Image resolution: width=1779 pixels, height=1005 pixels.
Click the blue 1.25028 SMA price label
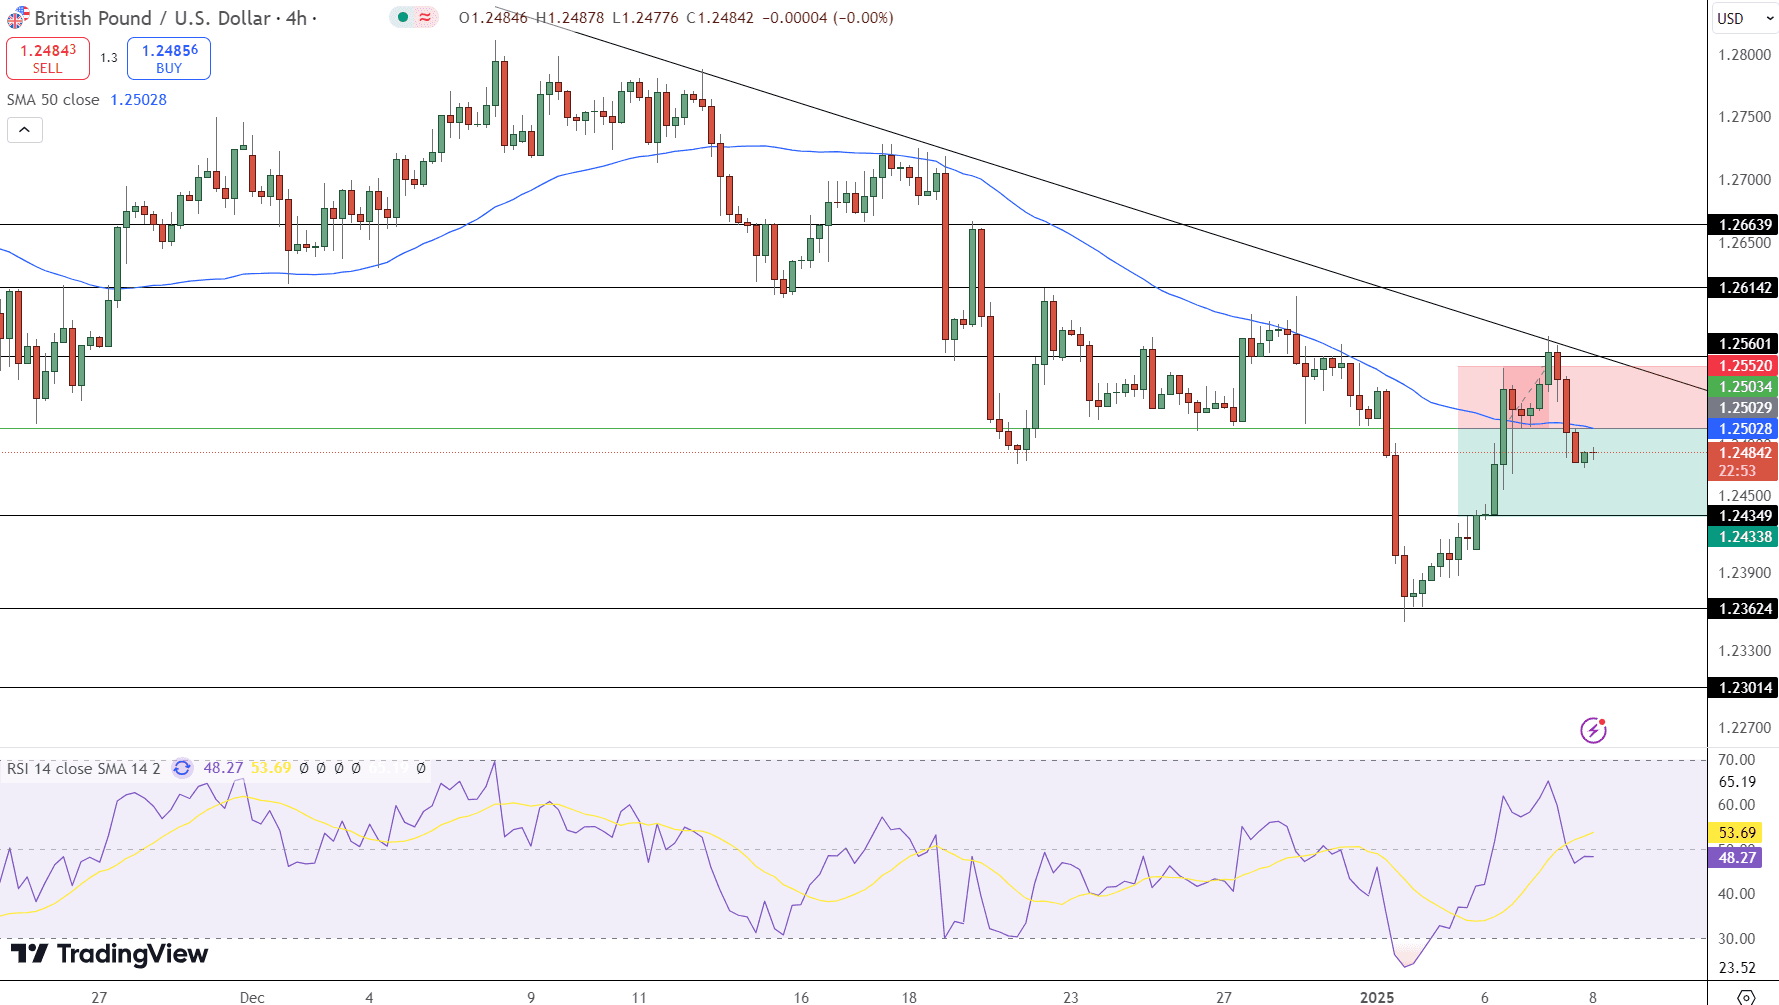pyautogui.click(x=1745, y=428)
